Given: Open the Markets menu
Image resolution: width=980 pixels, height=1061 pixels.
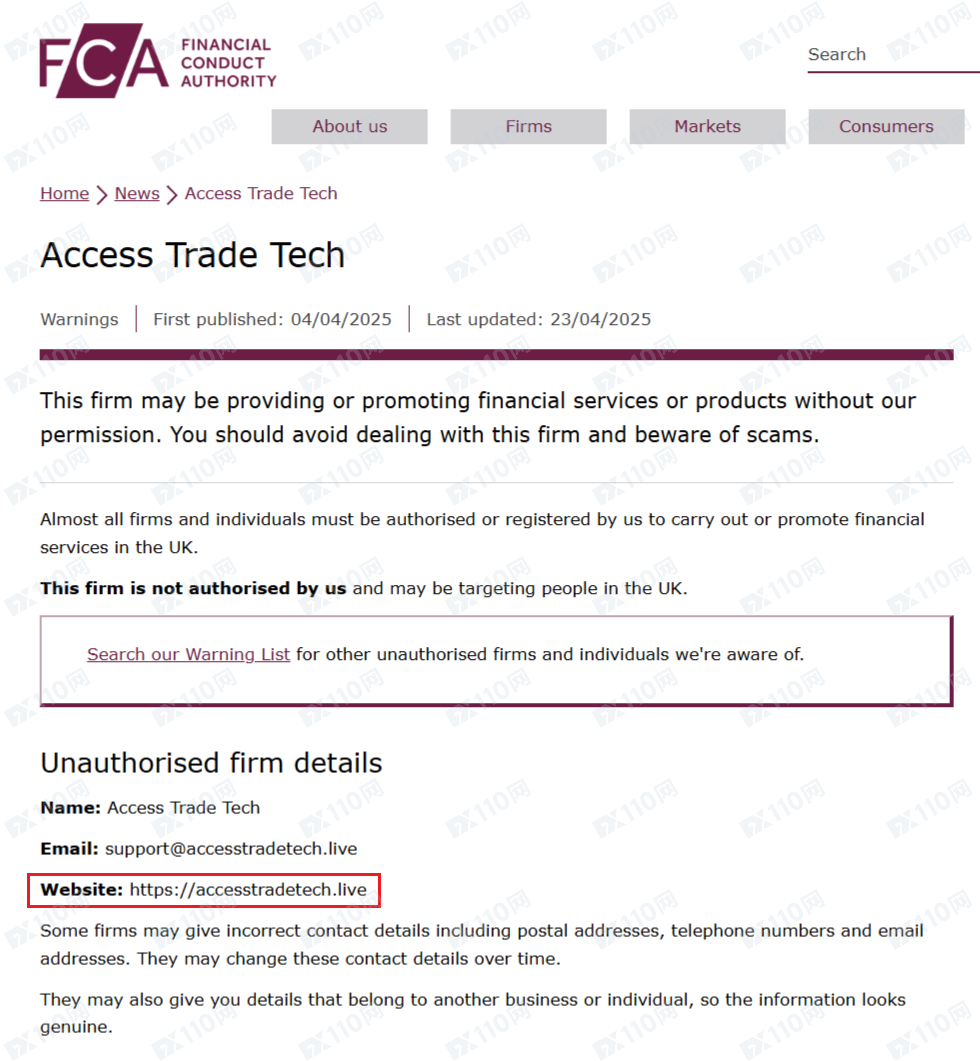Looking at the screenshot, I should tap(707, 127).
